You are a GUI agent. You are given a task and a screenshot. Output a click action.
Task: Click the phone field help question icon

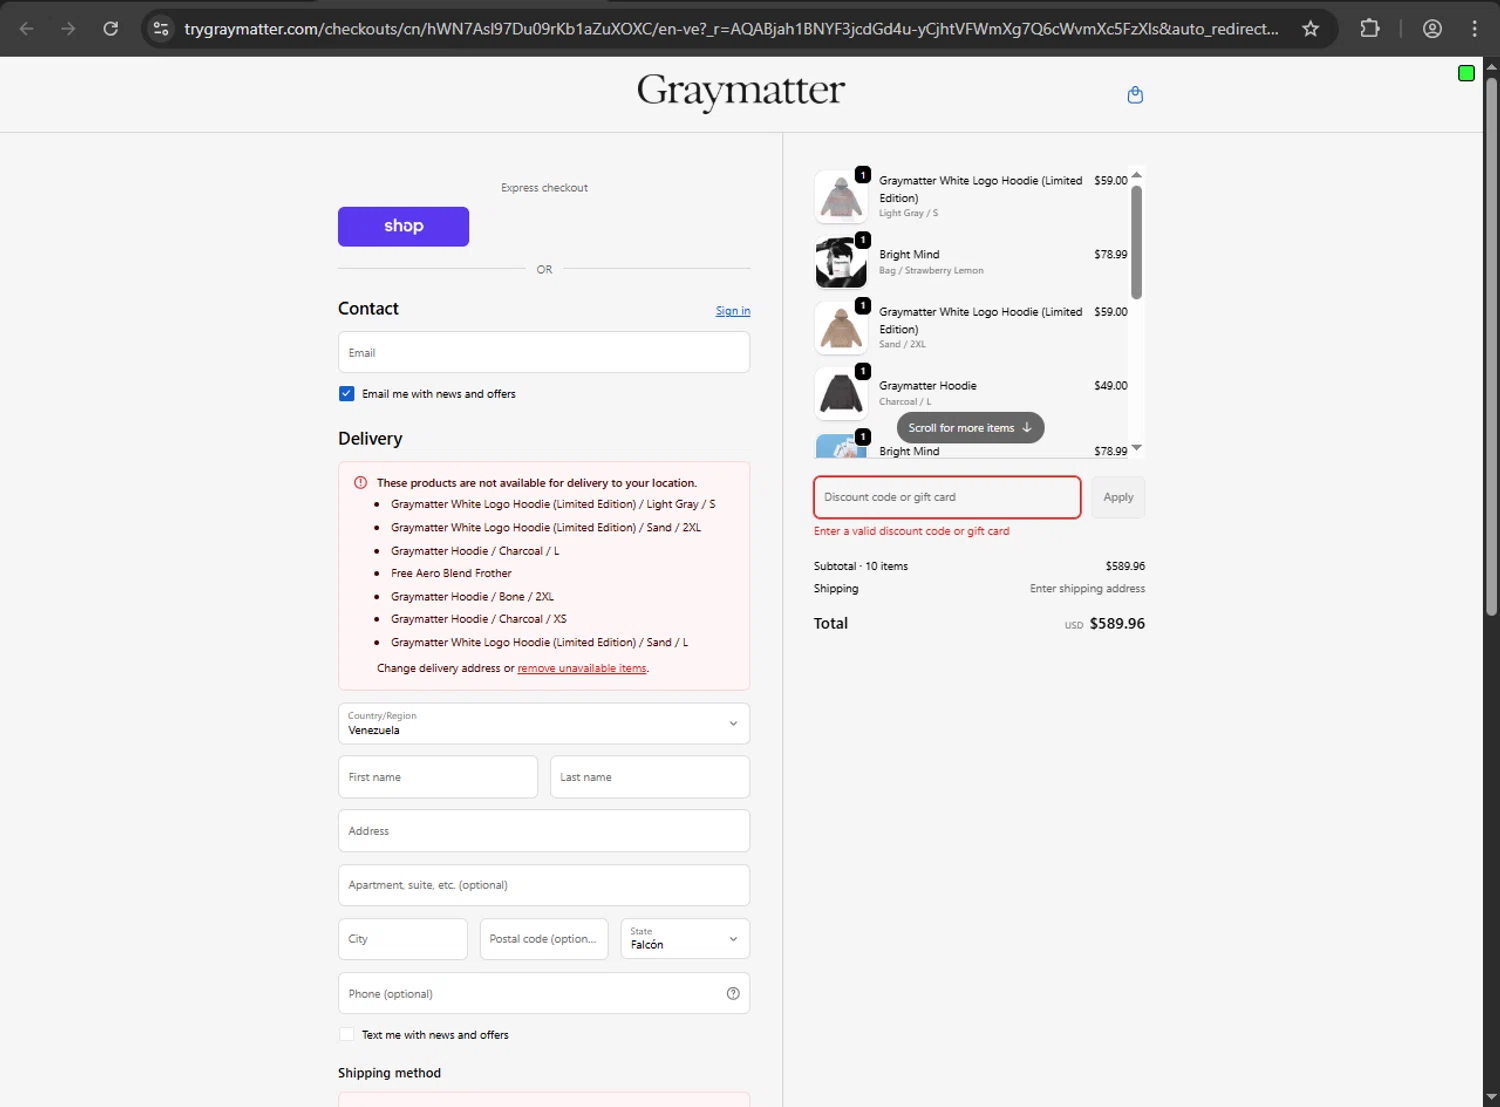click(x=733, y=993)
